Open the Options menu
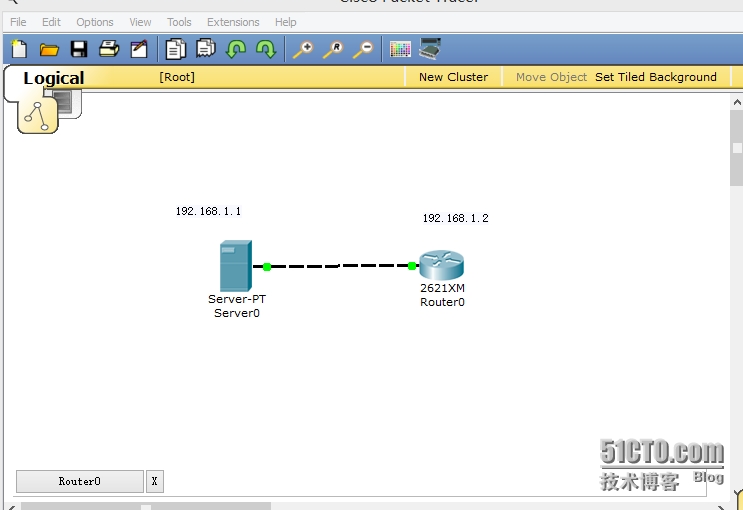This screenshot has height=510, width=743. [95, 22]
